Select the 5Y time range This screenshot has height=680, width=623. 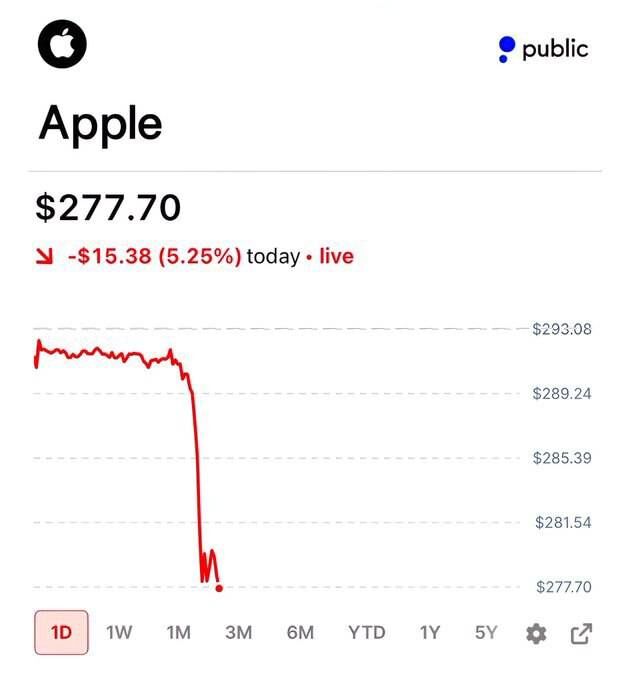(x=486, y=633)
